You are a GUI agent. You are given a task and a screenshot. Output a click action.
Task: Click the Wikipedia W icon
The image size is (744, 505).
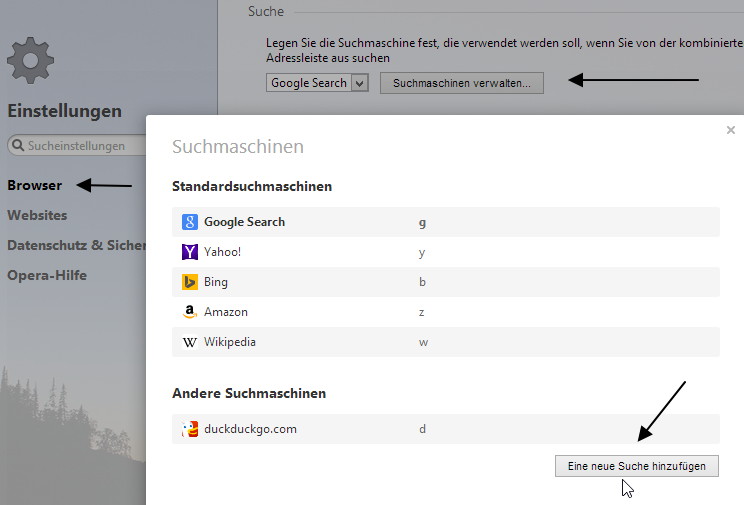[190, 342]
